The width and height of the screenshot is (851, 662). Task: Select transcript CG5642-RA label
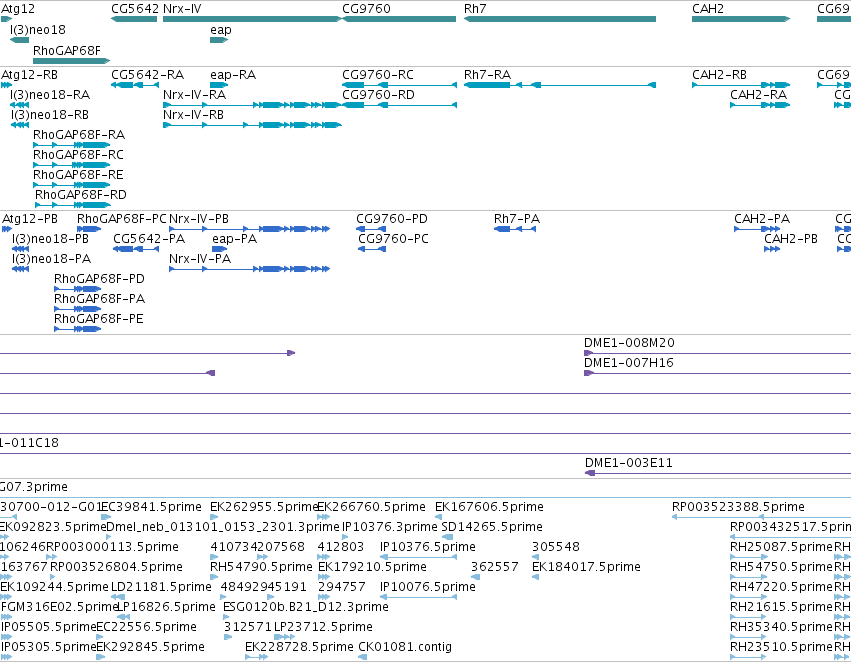point(148,75)
